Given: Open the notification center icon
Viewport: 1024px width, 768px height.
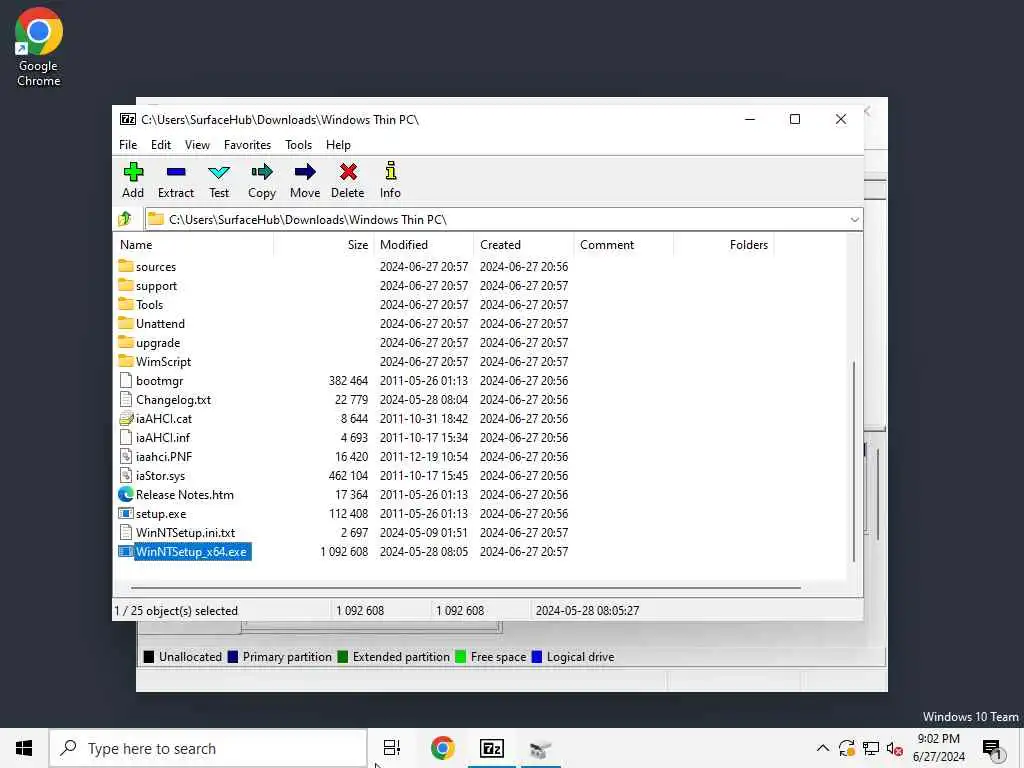Looking at the screenshot, I should coord(992,748).
